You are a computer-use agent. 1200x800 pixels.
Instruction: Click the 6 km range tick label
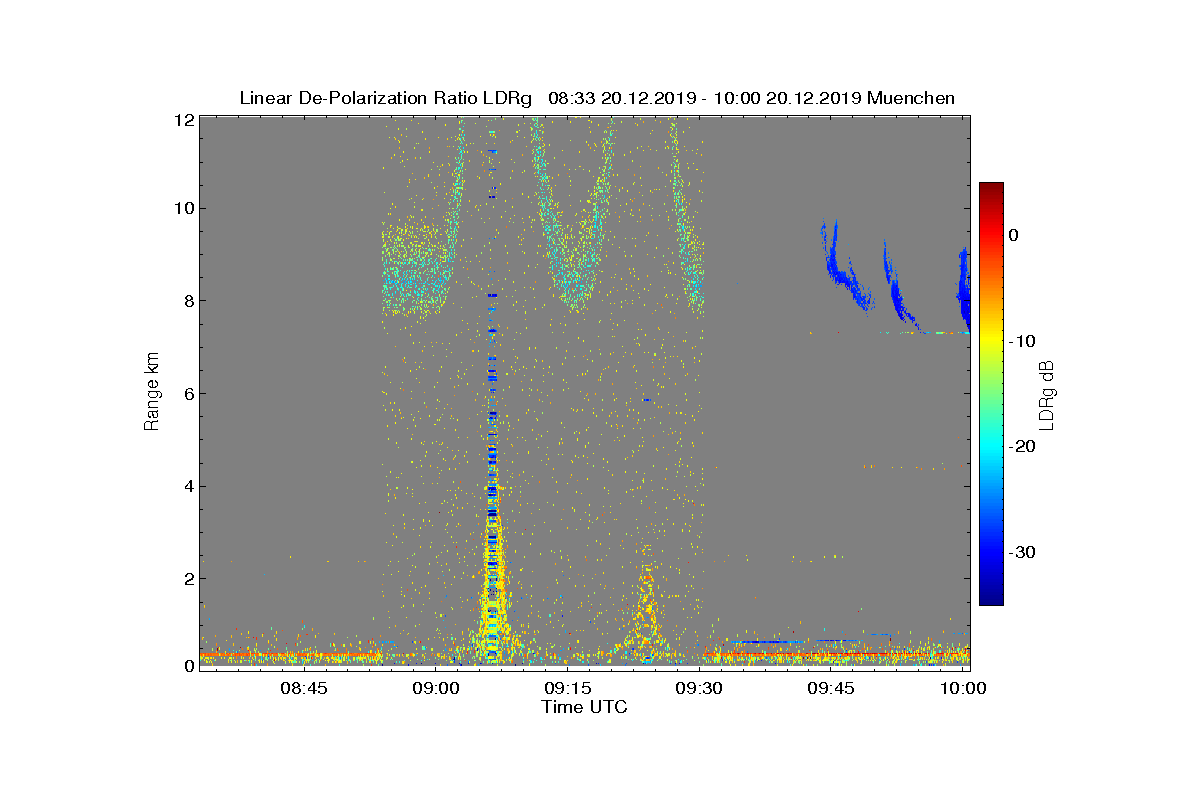click(189, 393)
